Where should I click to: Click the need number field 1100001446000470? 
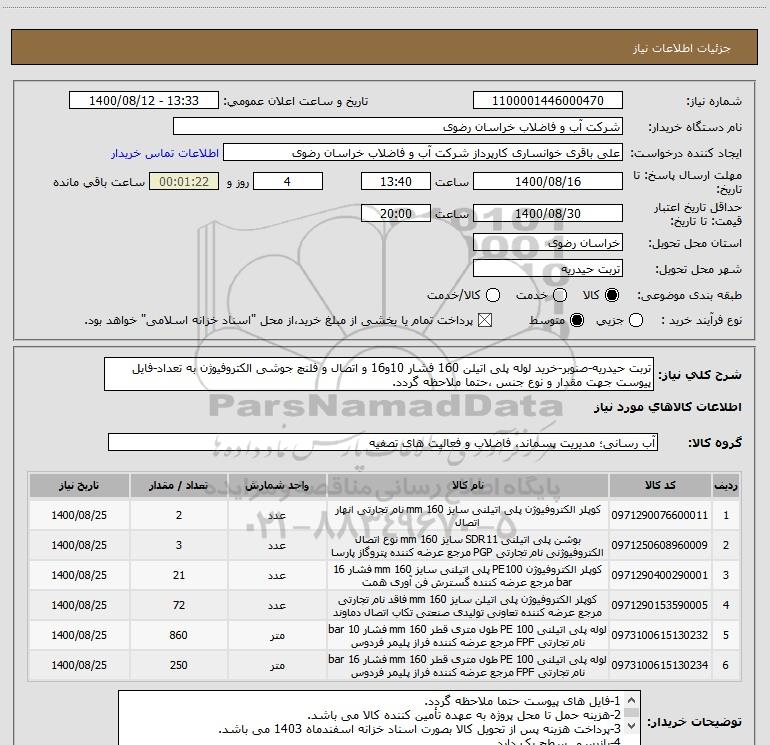548,101
